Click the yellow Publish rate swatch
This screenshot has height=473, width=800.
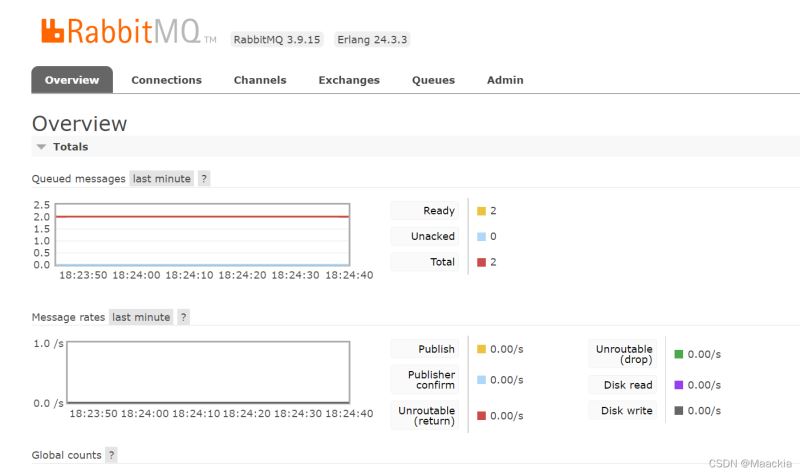pyautogui.click(x=481, y=349)
